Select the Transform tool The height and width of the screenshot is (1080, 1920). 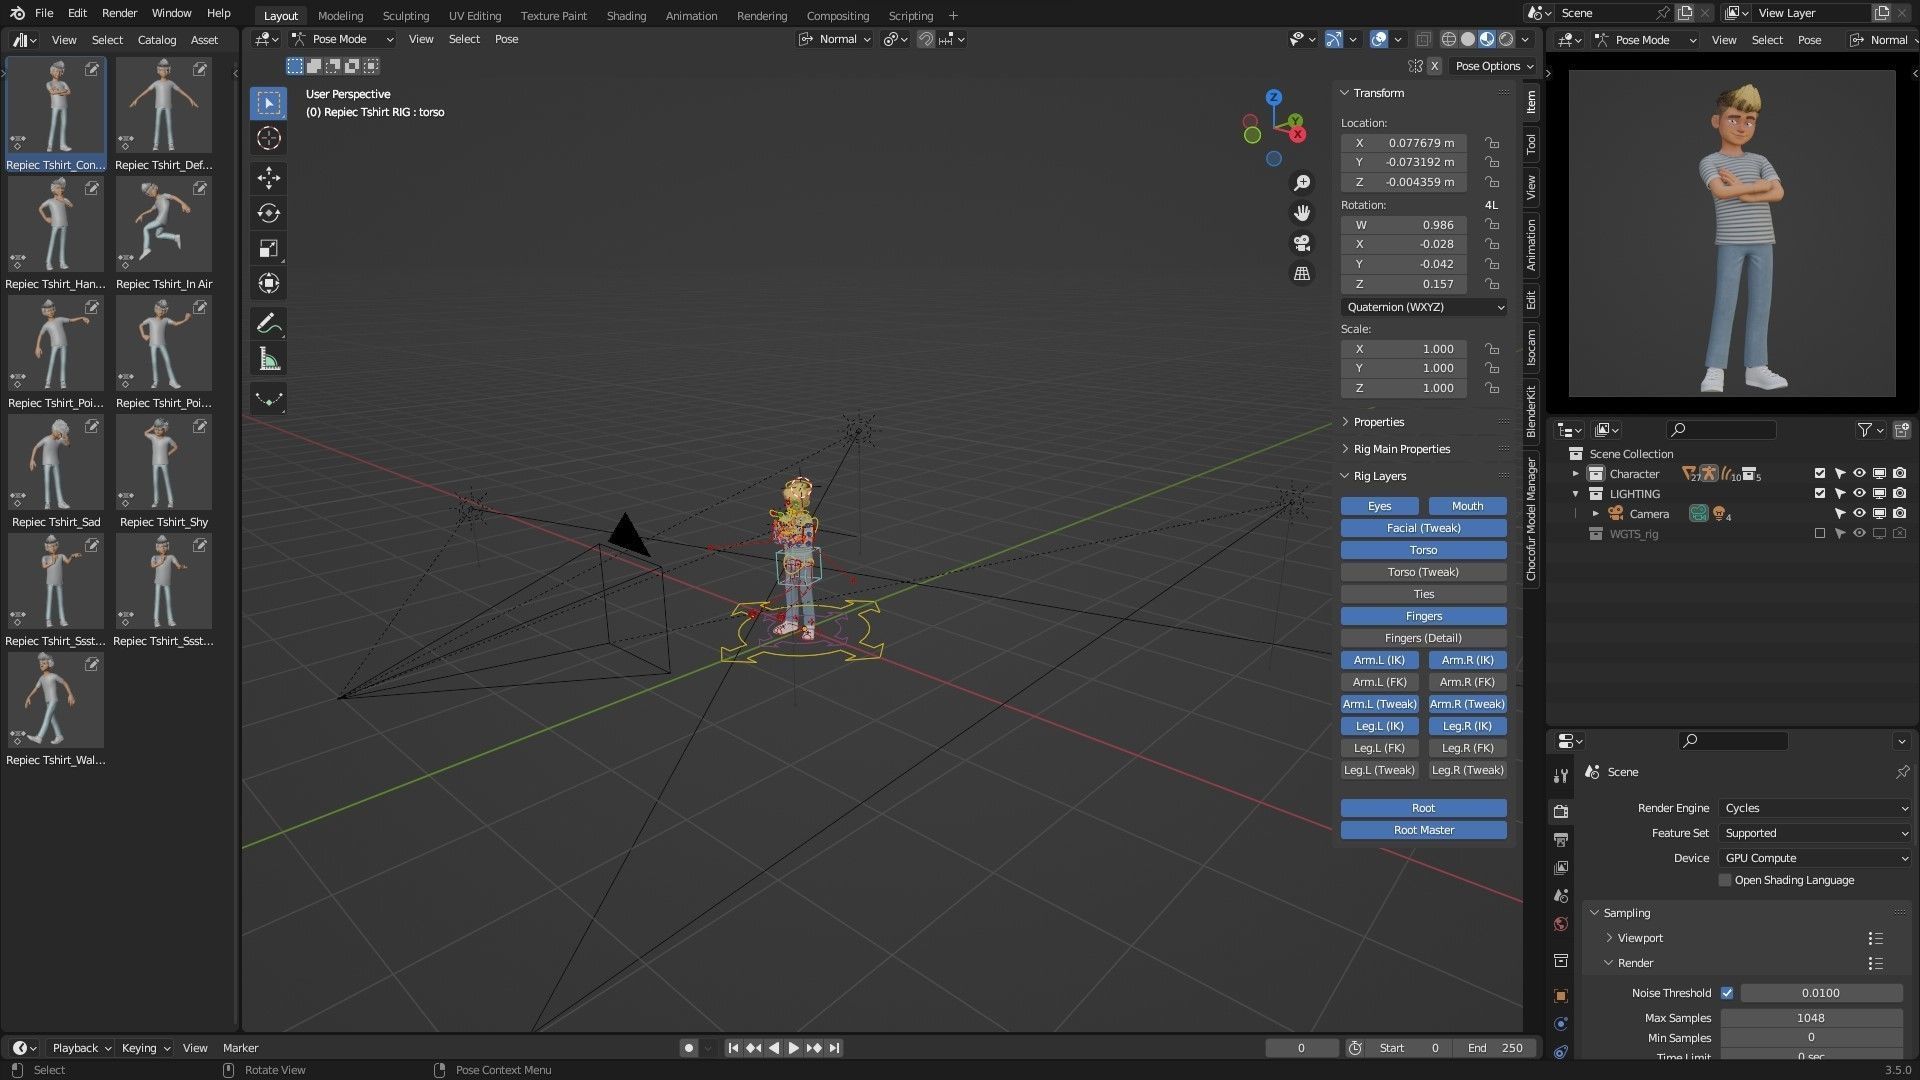[x=268, y=283]
